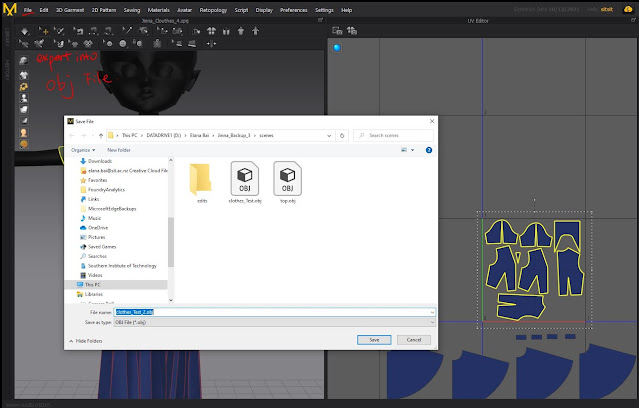
Task: Pop out the 3D window with its corner icon
Action: coord(320,20)
